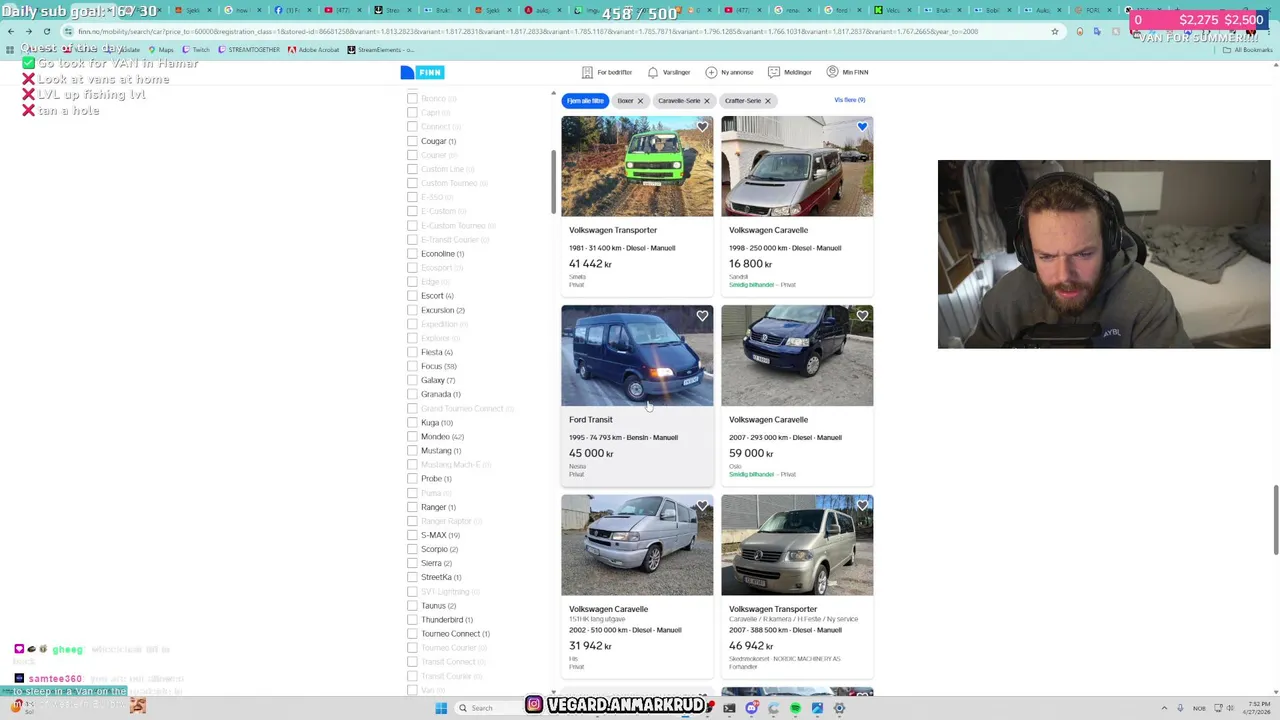Screen dimensions: 1280x720
Task: Open the Maps bookmark
Action: coord(161,50)
